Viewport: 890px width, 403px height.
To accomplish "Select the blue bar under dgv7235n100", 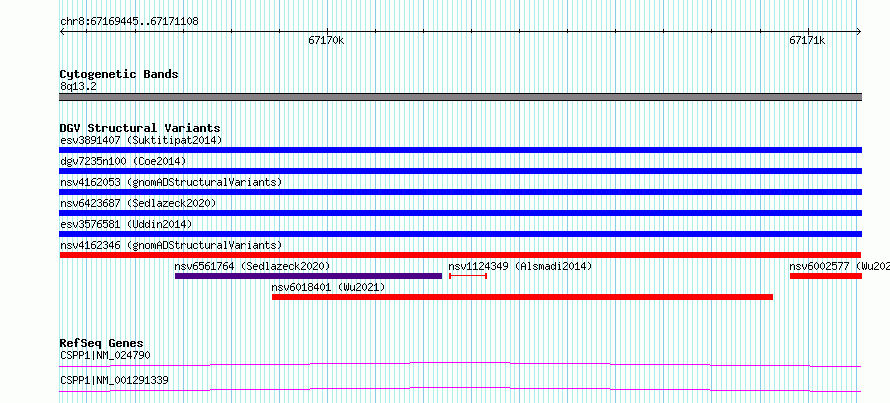I will 461,171.
